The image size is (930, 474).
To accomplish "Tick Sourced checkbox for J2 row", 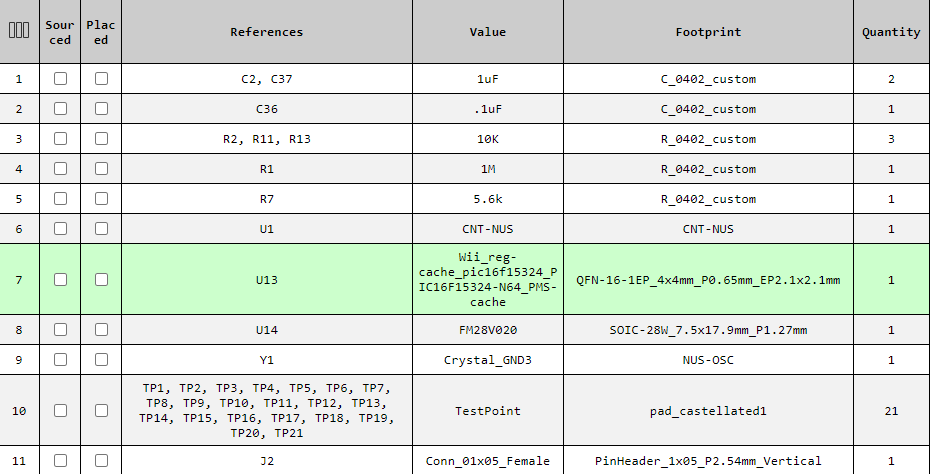I will (x=60, y=460).
